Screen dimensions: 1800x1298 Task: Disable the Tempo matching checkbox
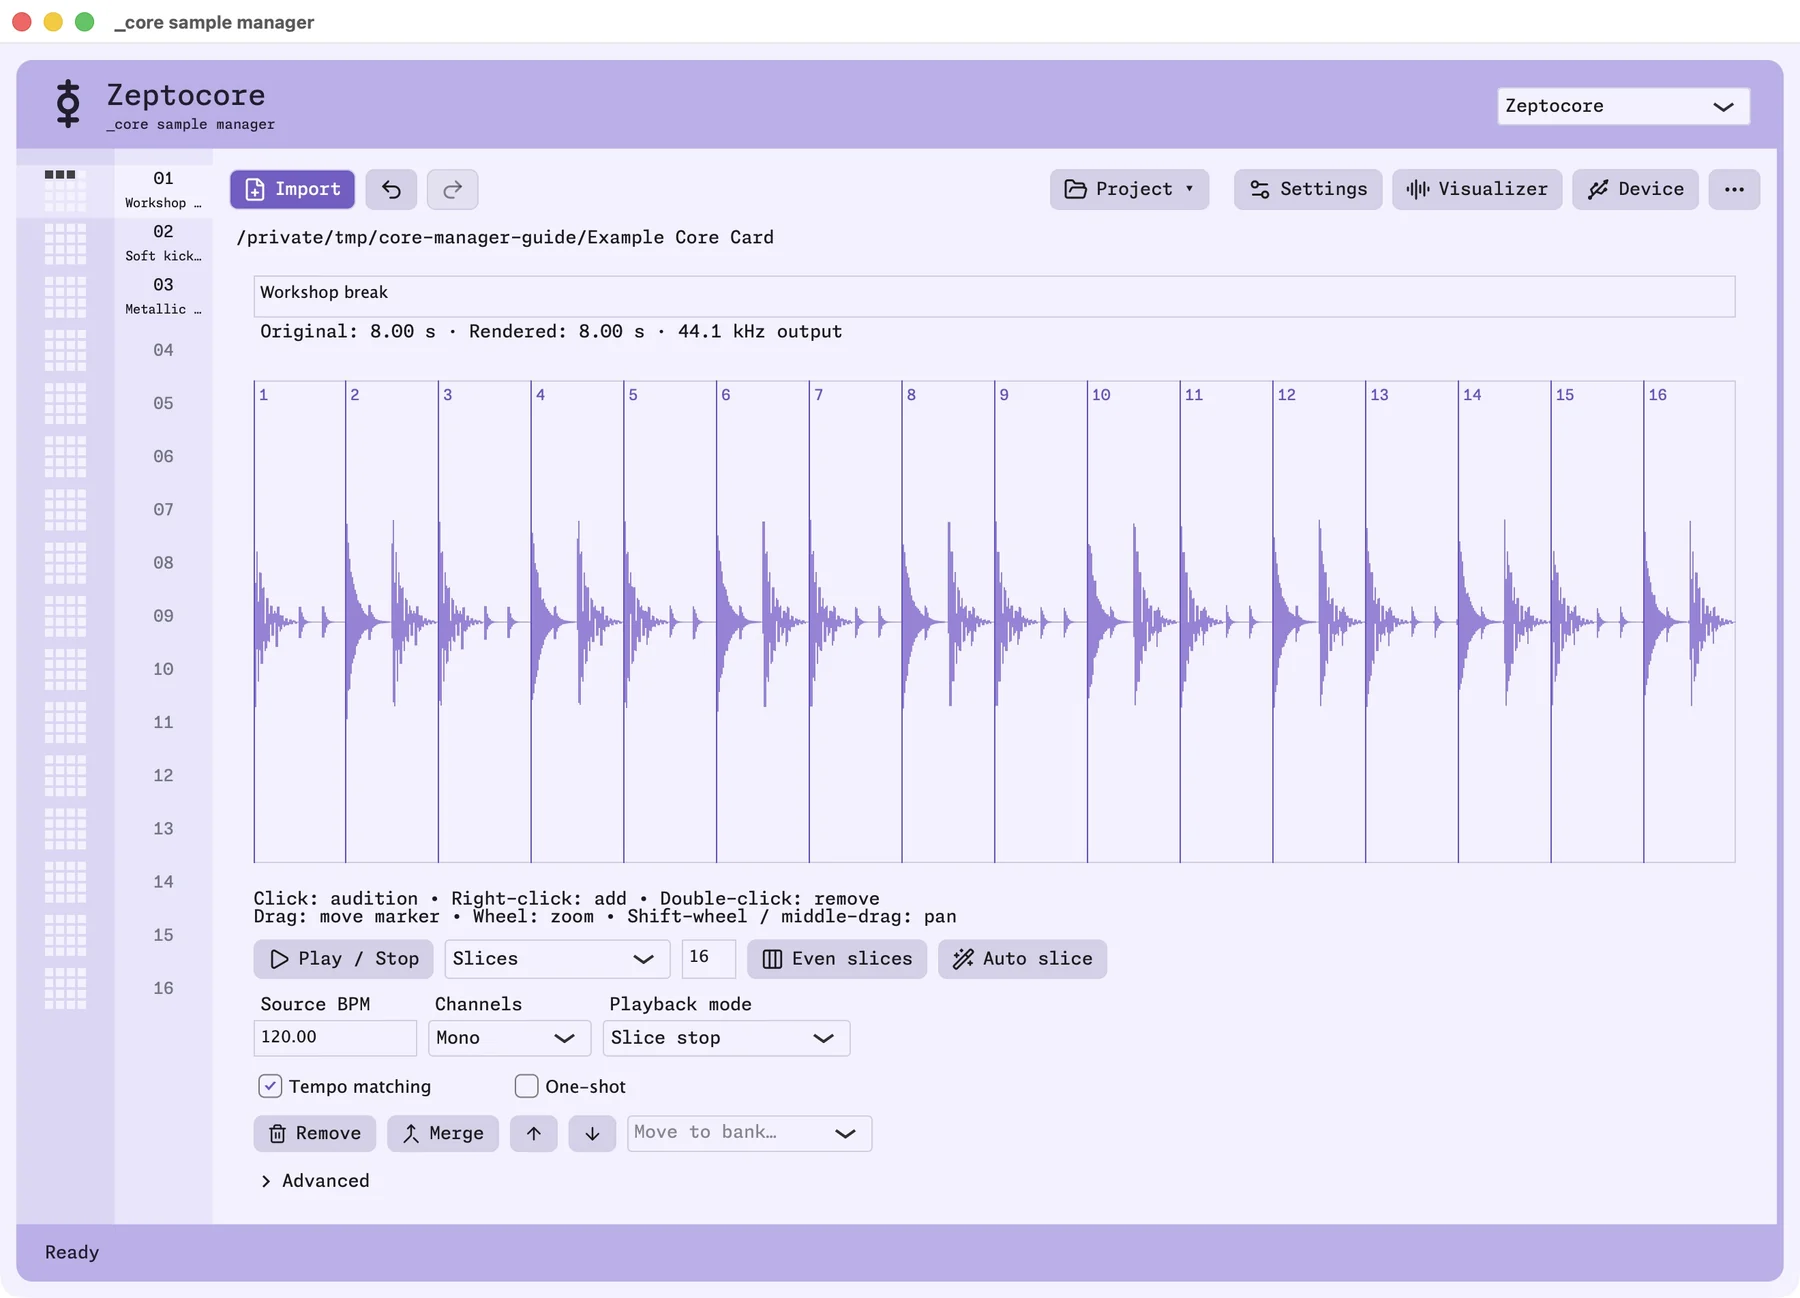point(270,1086)
